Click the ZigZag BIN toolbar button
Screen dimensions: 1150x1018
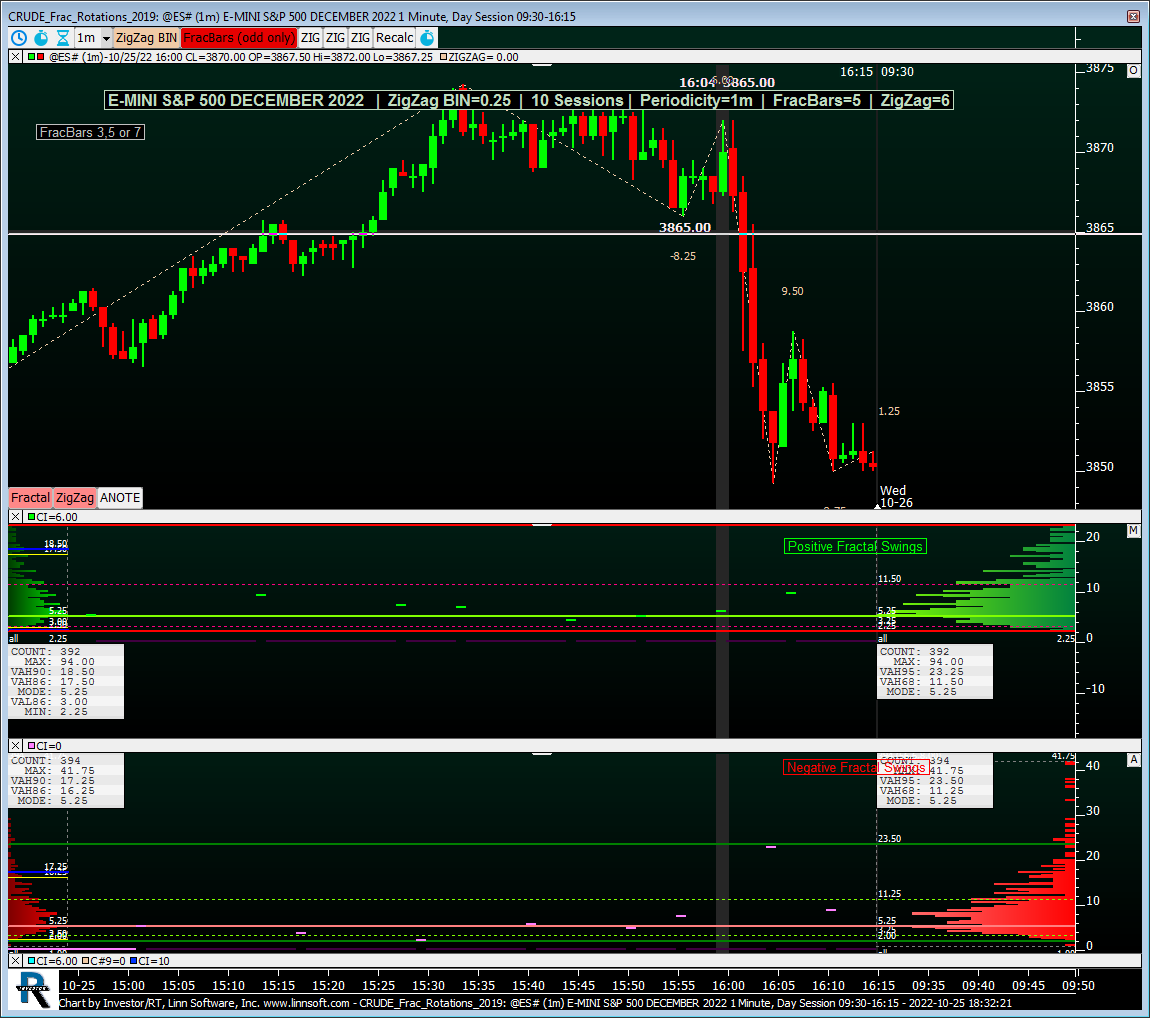click(146, 38)
